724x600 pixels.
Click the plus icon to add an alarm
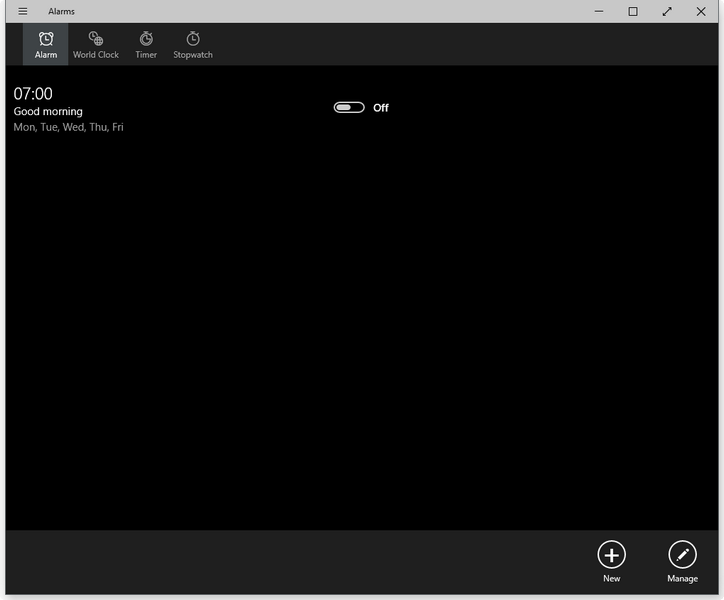(611, 554)
